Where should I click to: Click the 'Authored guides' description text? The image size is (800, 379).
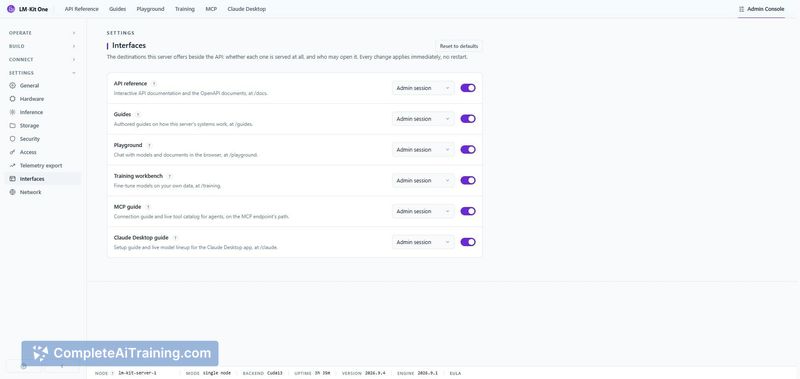[x=183, y=124]
